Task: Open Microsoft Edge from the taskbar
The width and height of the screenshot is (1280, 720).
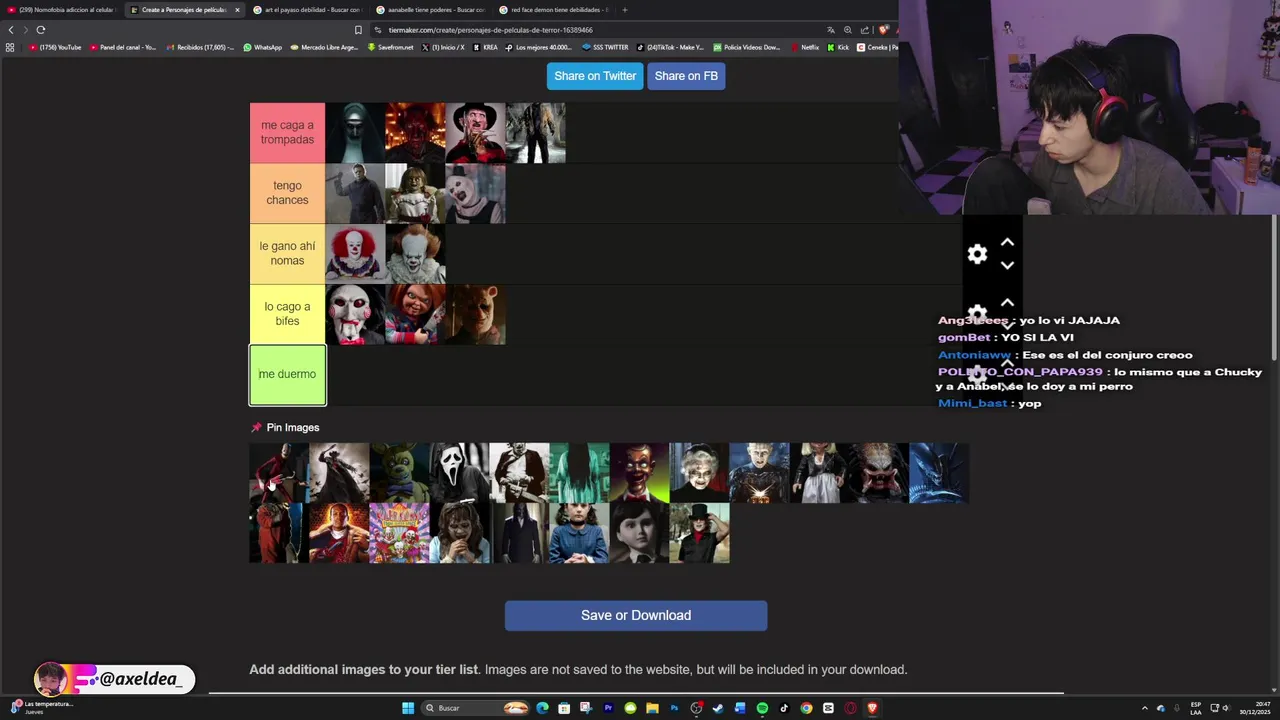Action: tap(542, 708)
